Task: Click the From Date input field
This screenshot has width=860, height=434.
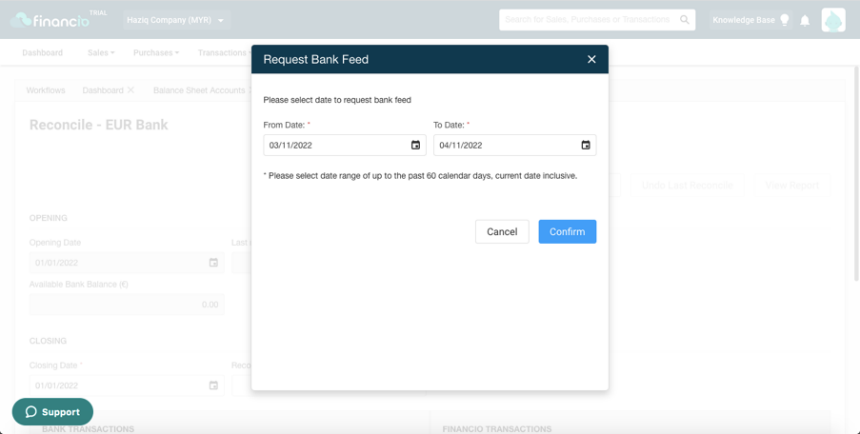Action: pos(344,145)
